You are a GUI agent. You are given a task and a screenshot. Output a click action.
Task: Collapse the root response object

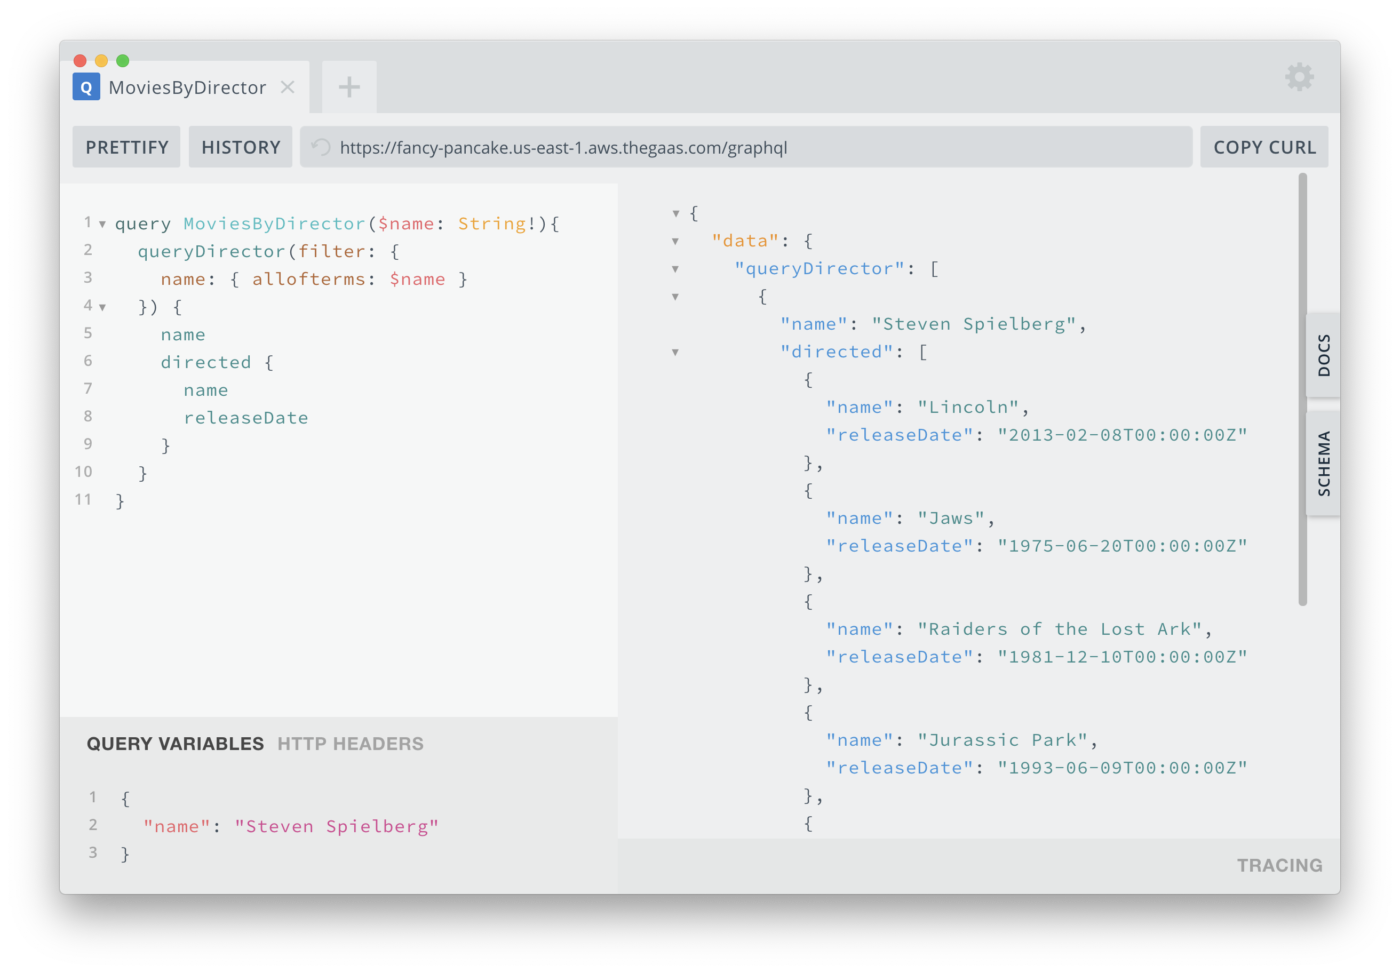676,212
